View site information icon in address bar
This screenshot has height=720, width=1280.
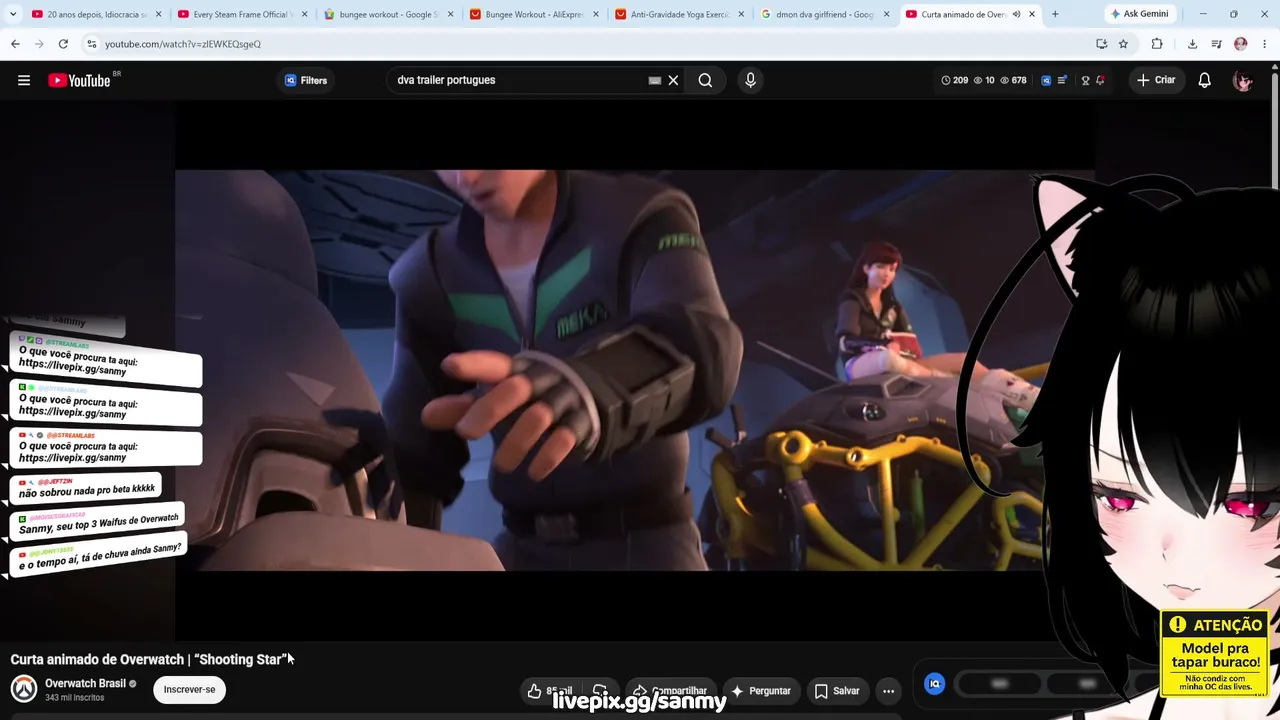(x=91, y=44)
